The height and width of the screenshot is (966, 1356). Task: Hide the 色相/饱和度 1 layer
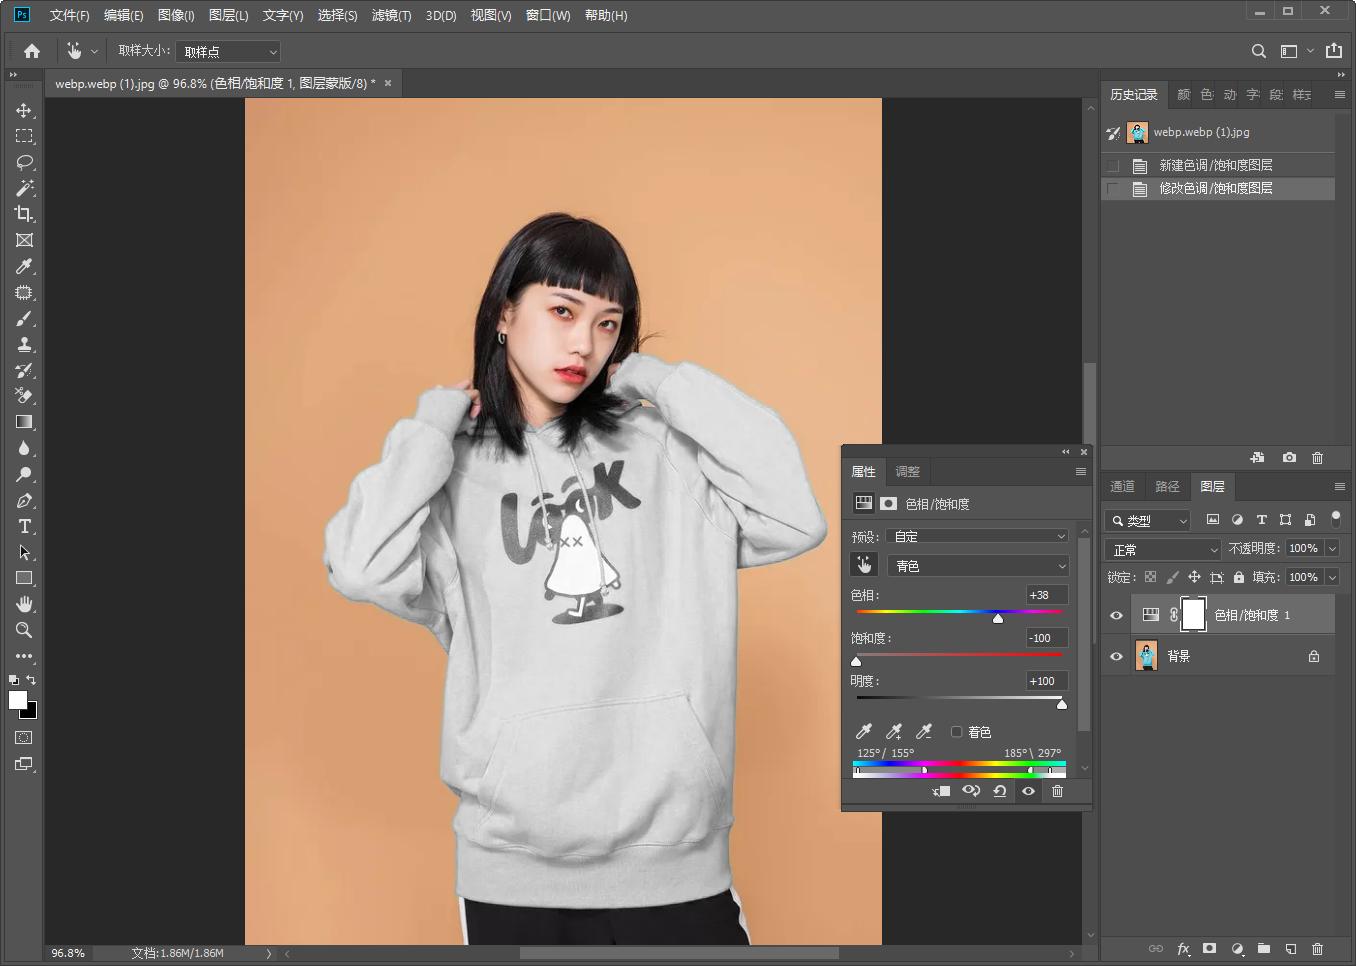coord(1116,616)
